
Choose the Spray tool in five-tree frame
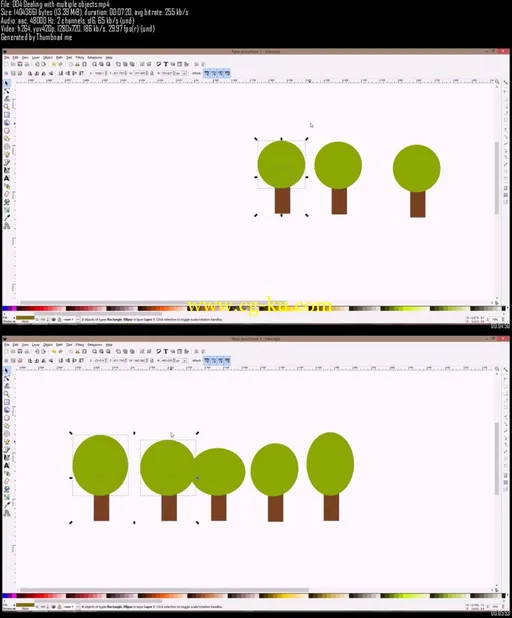coord(7,473)
